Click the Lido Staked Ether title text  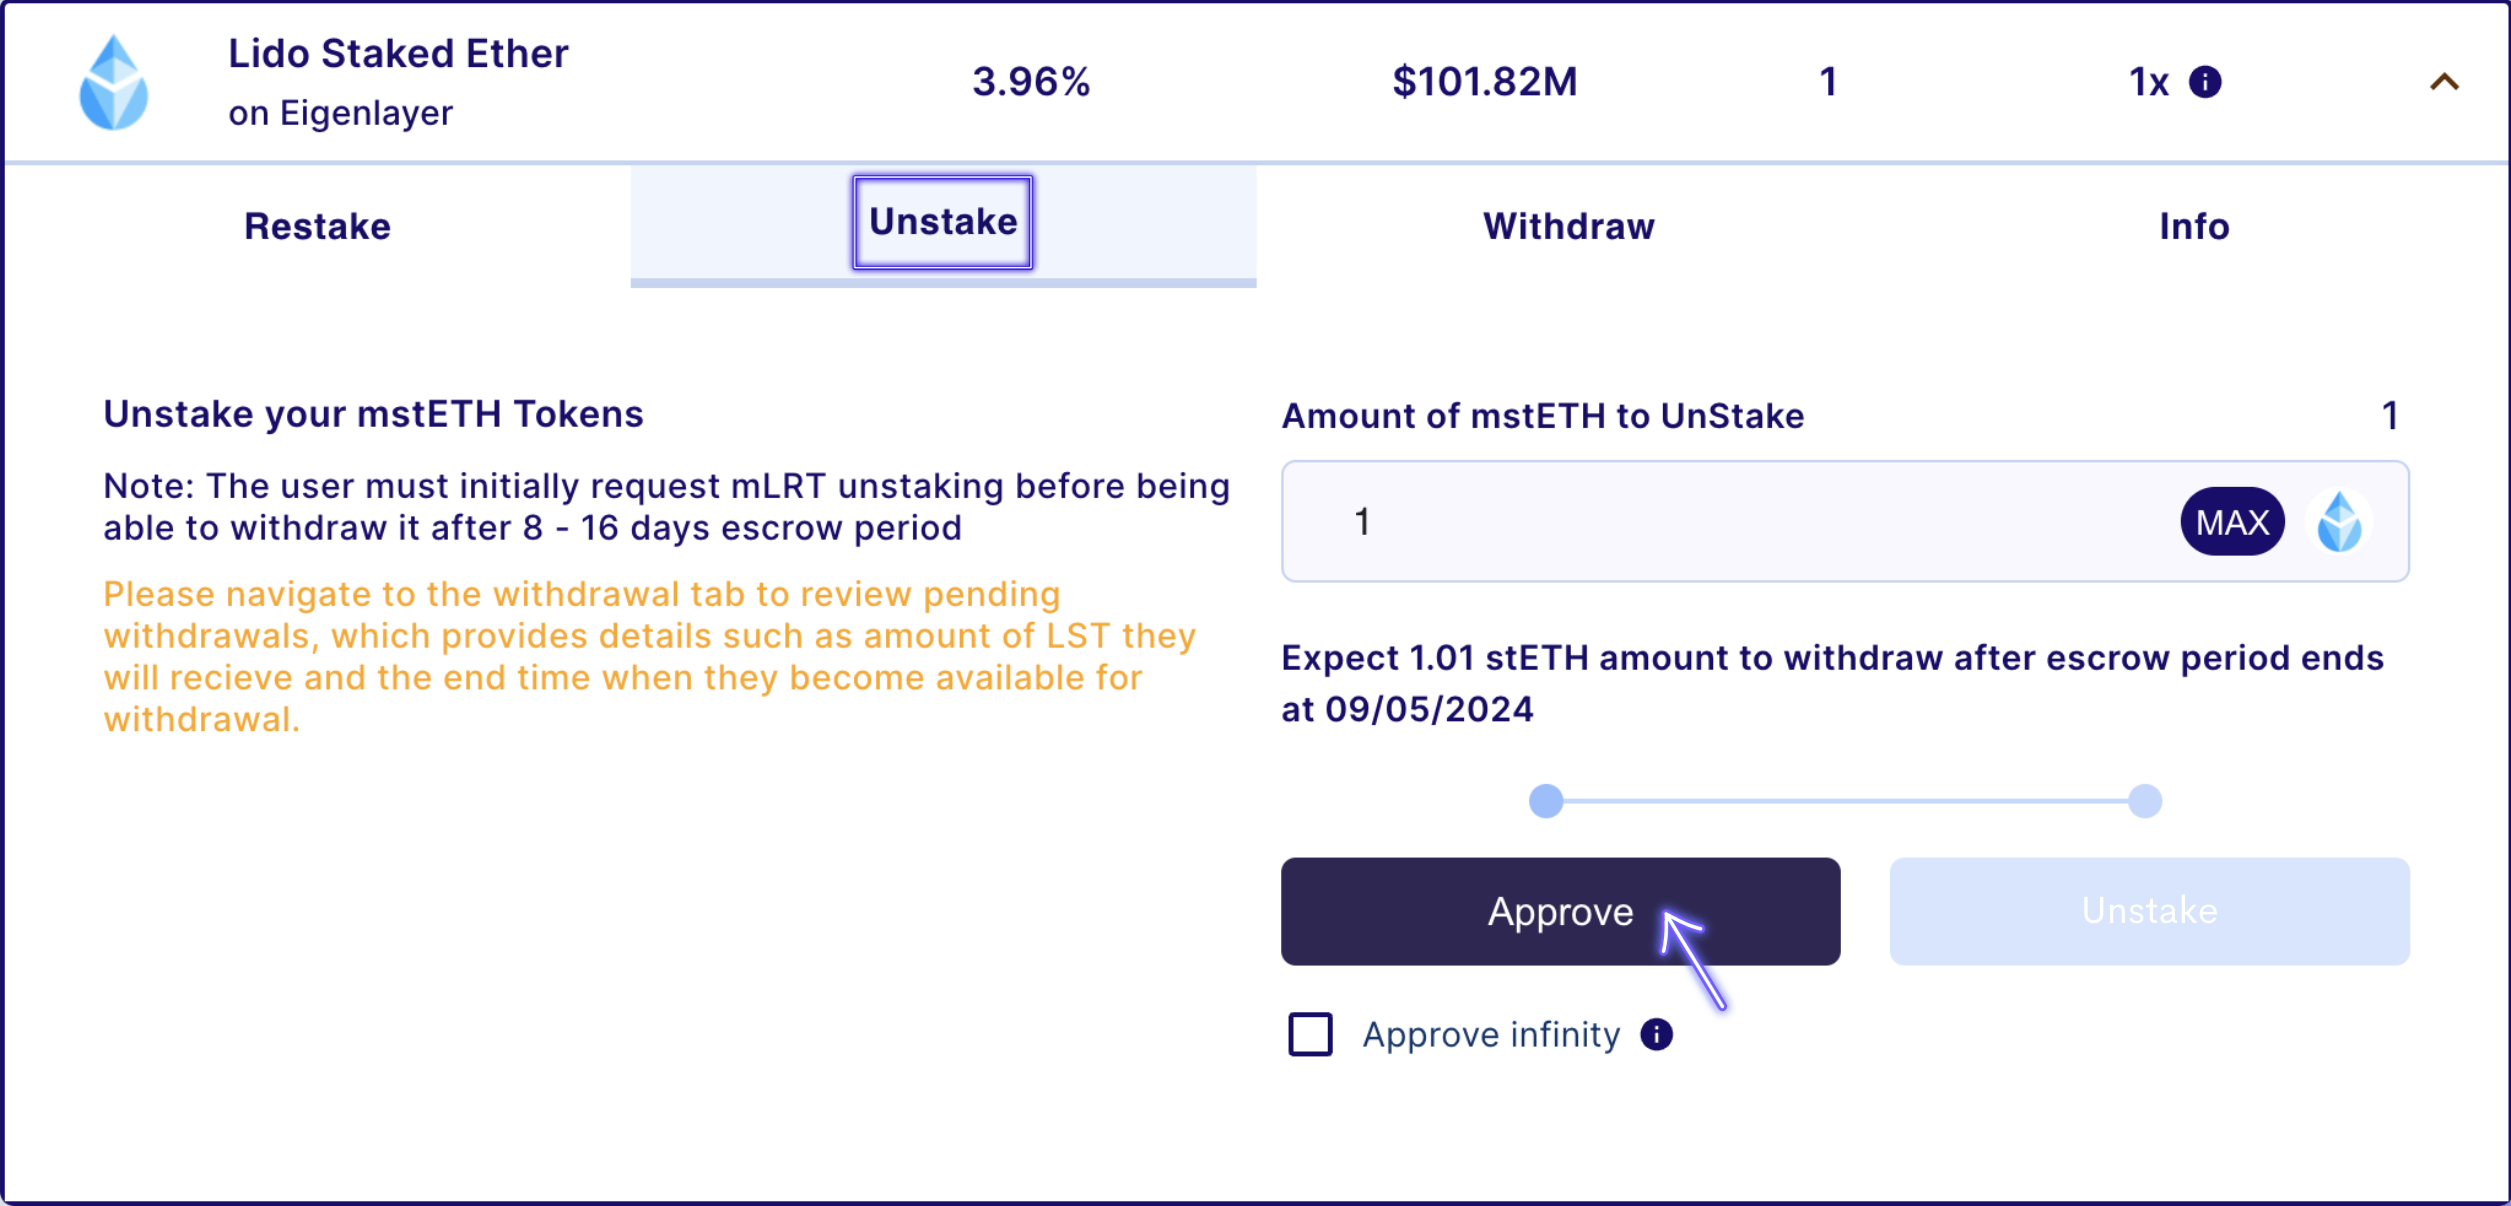click(x=398, y=54)
